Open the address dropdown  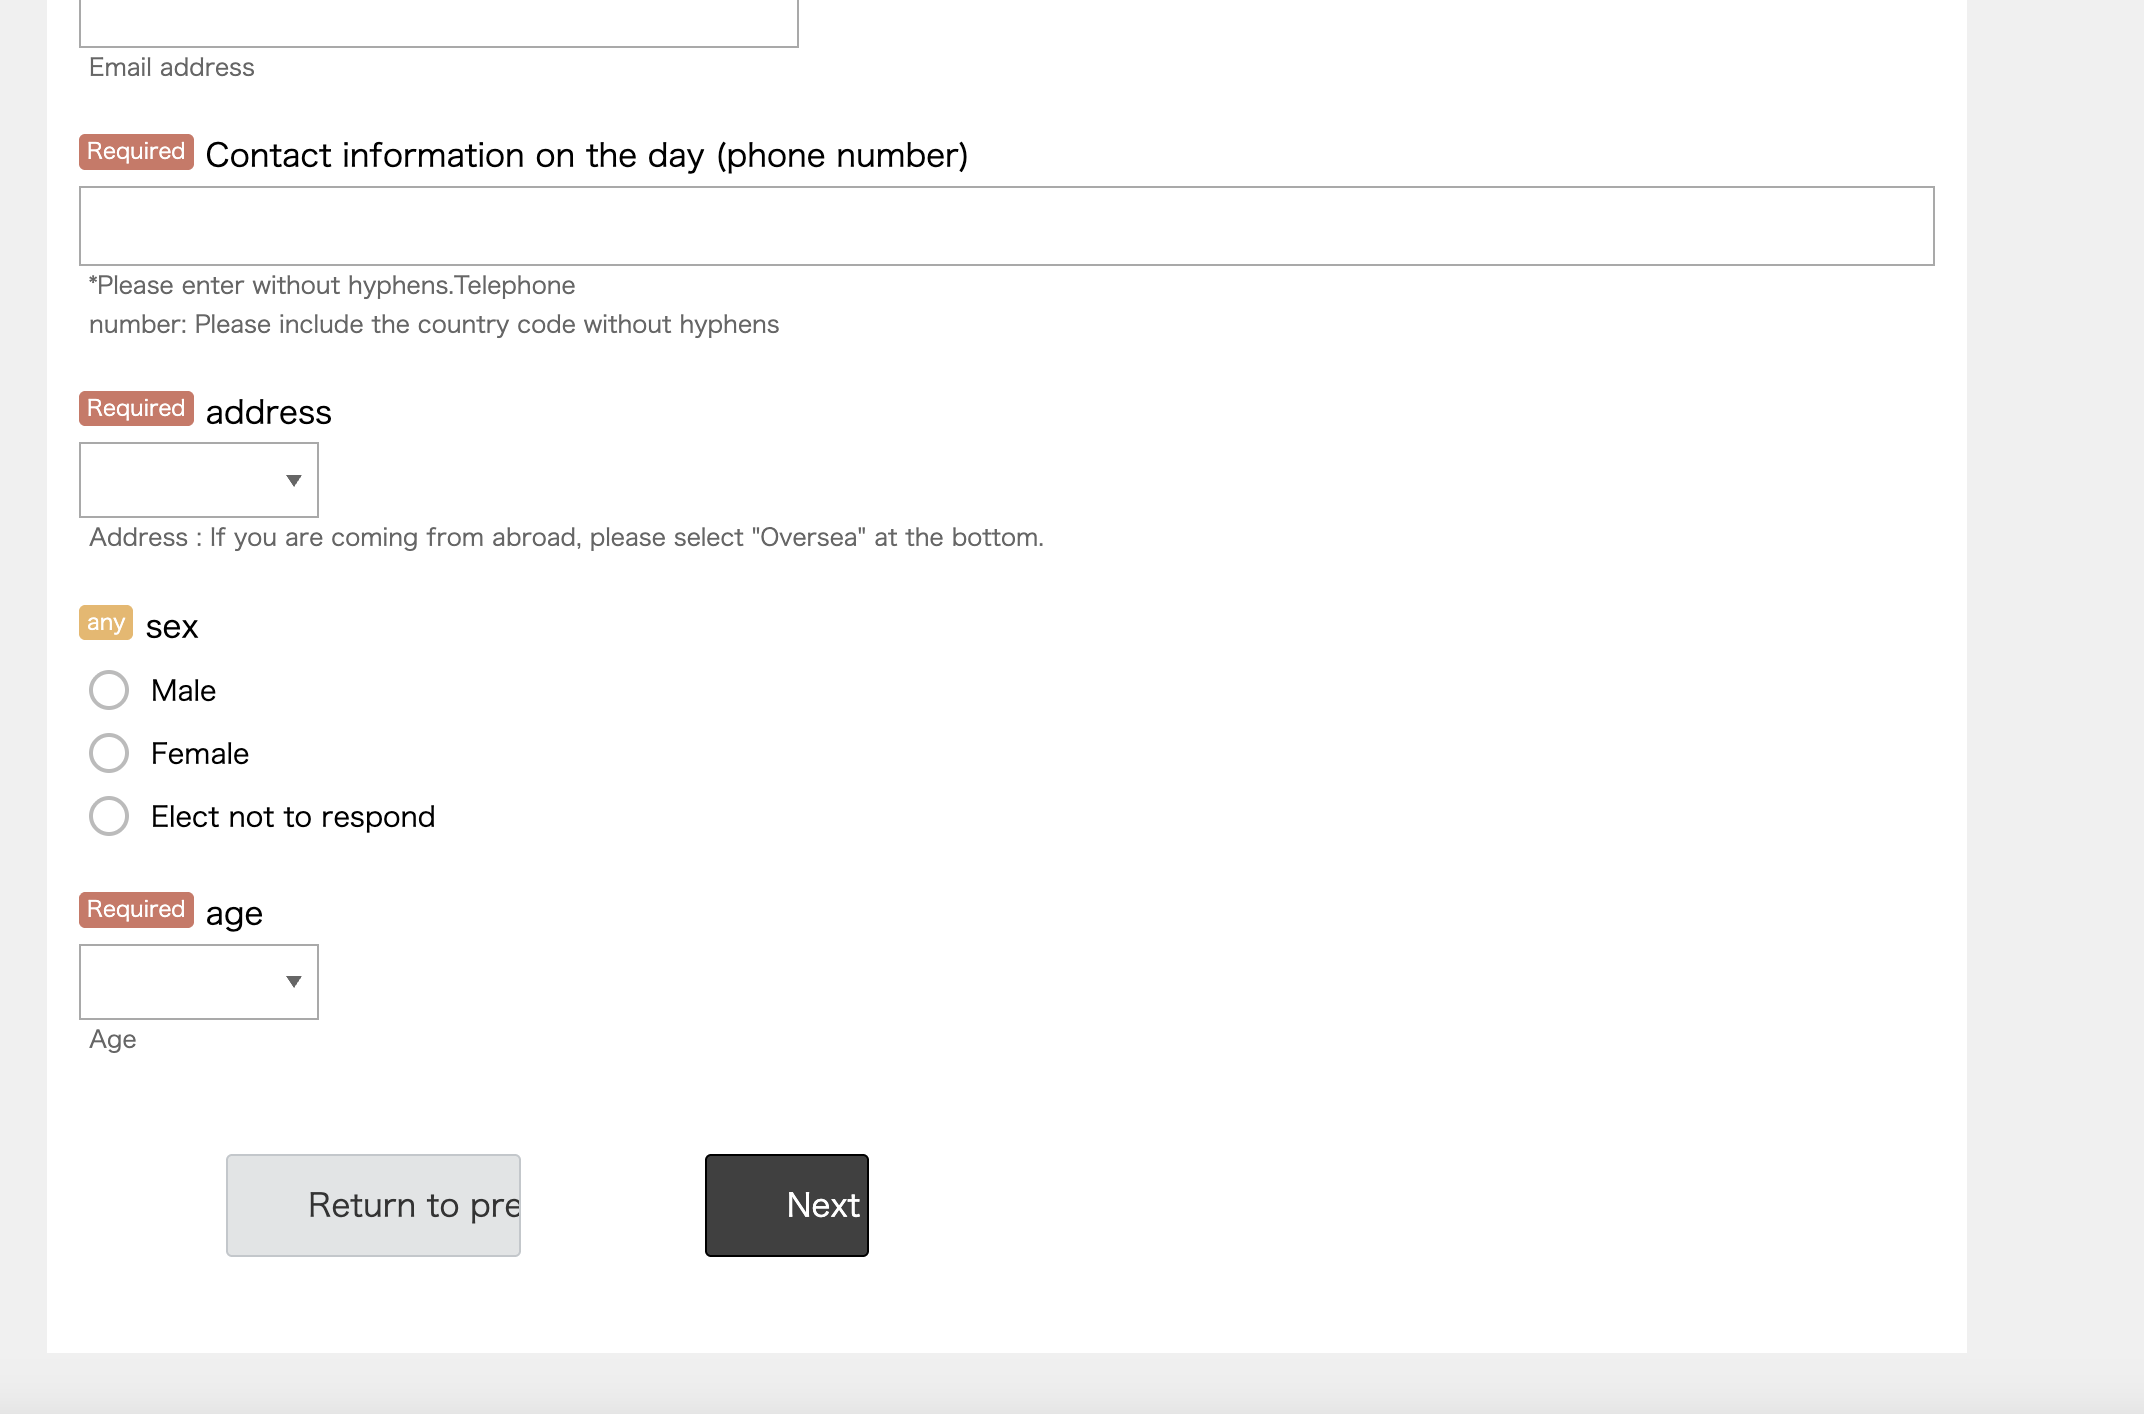click(x=198, y=480)
